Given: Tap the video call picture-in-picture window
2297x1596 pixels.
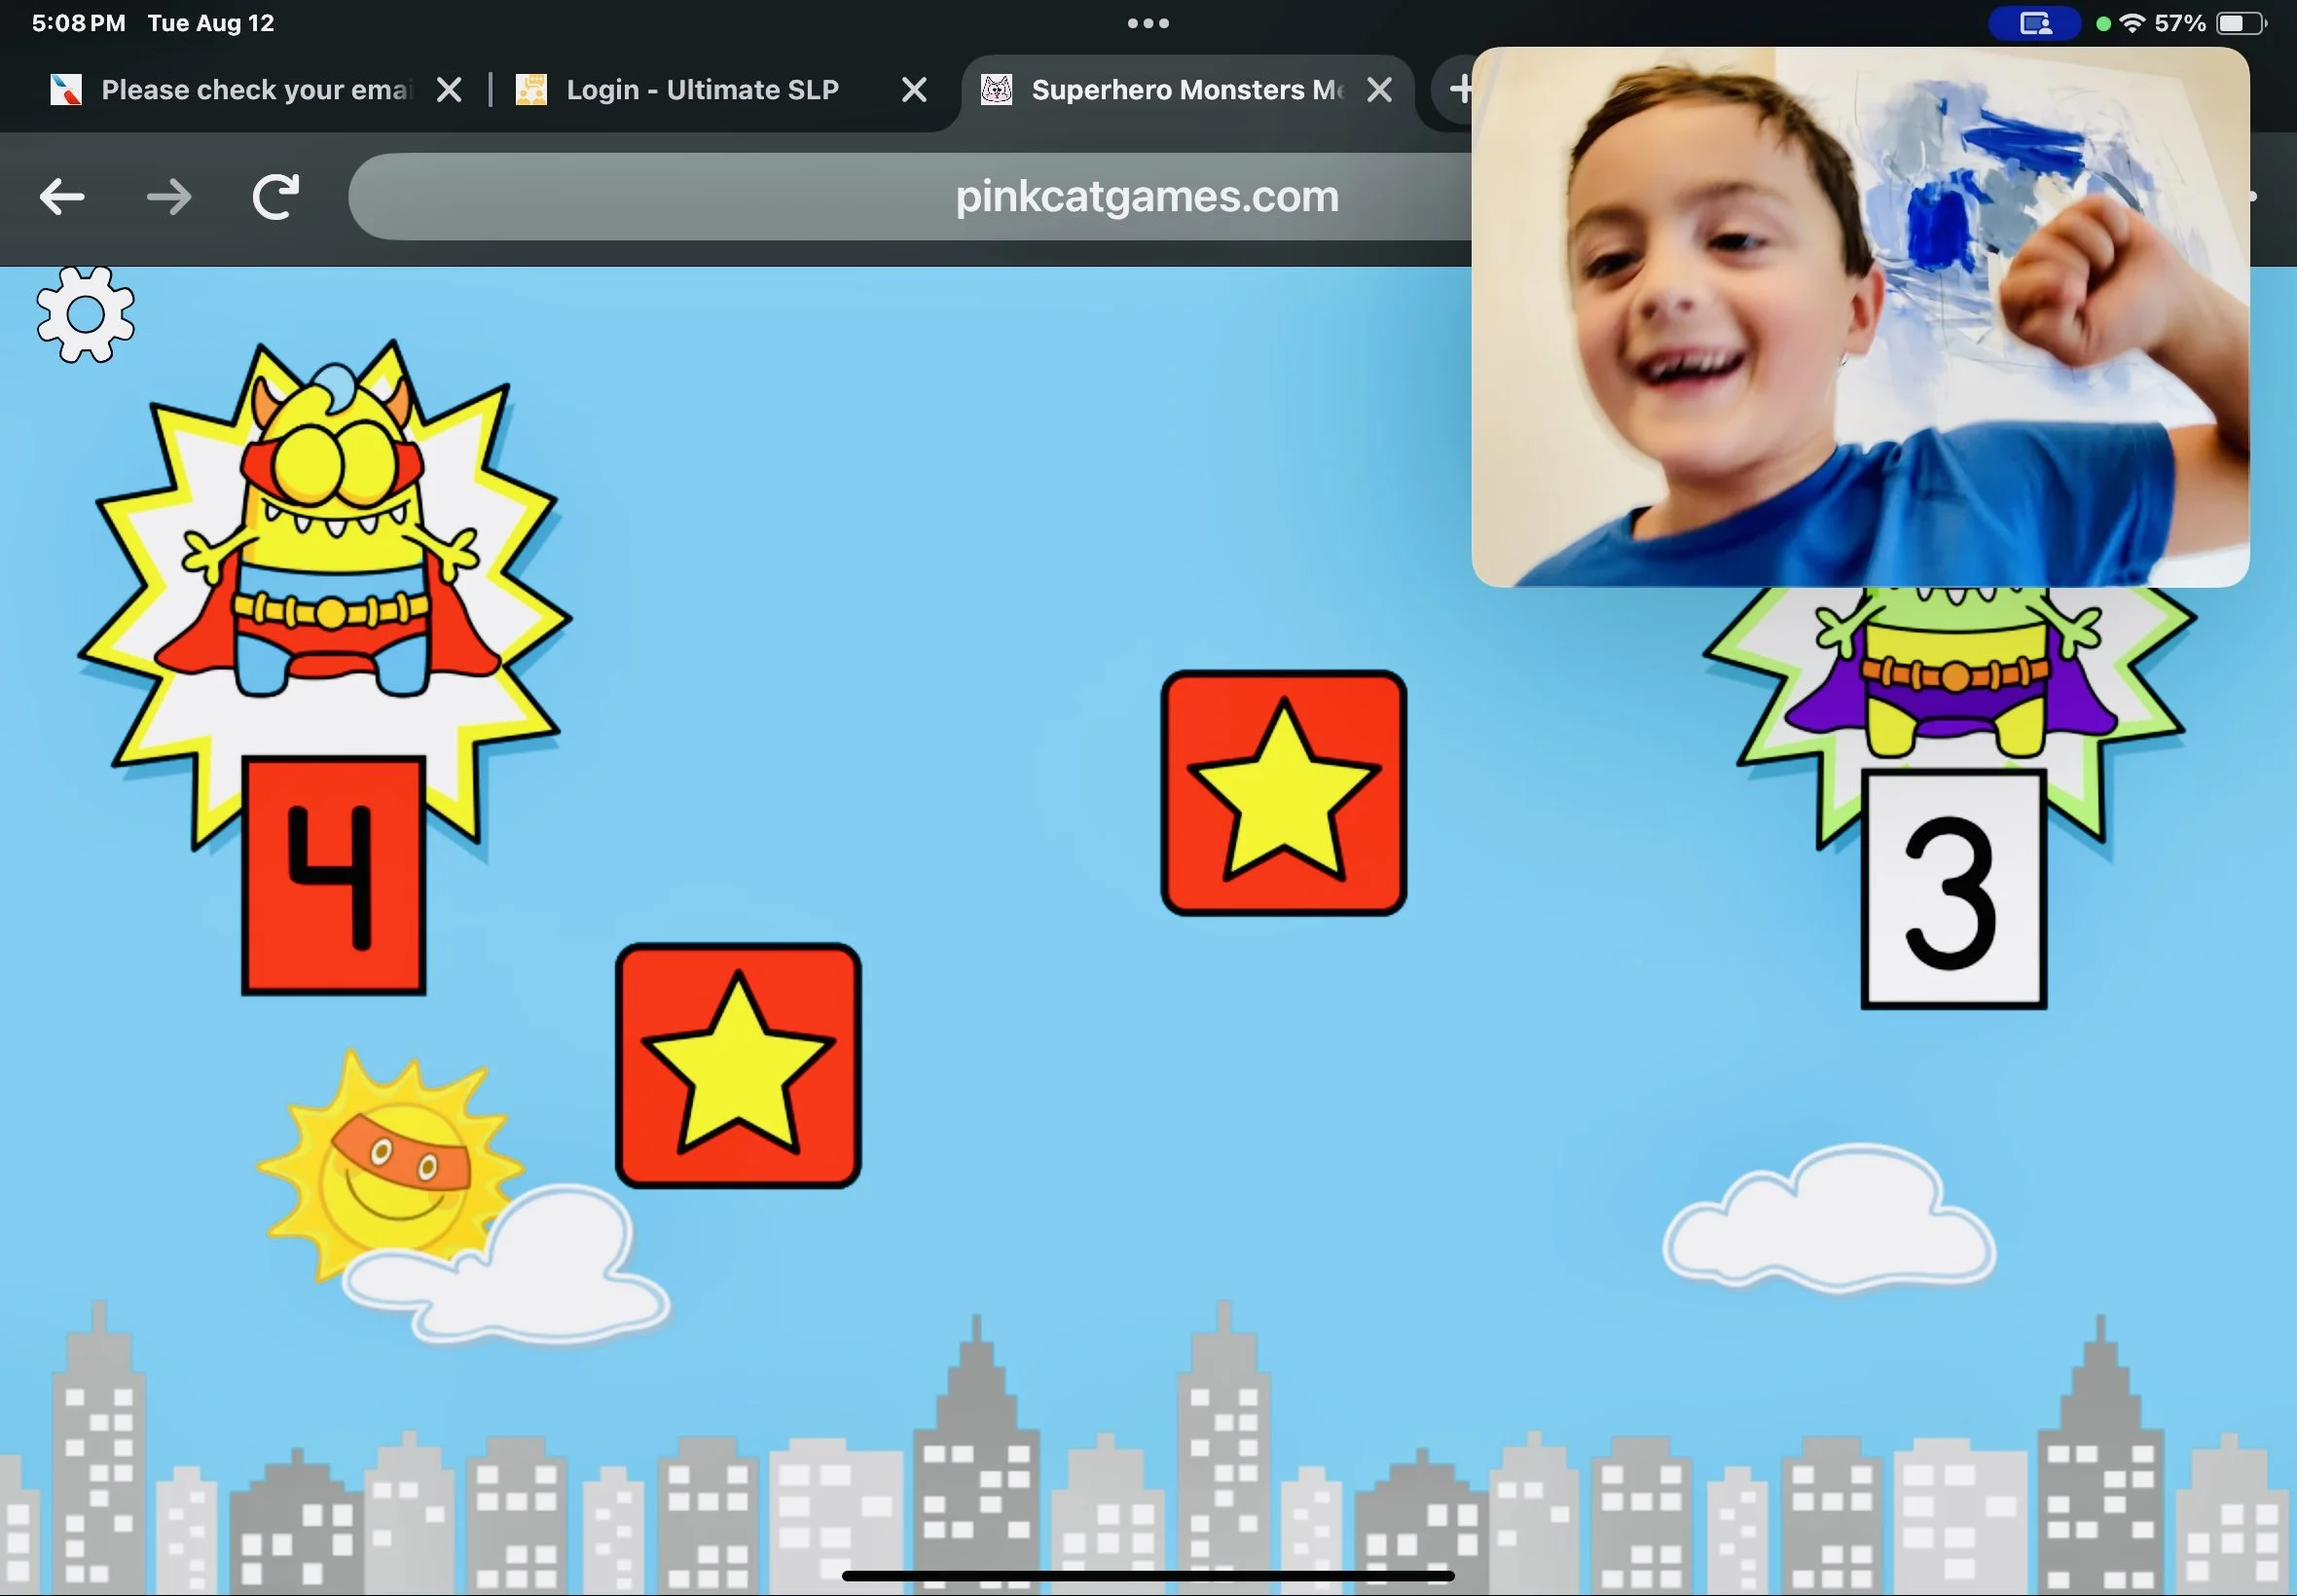Looking at the screenshot, I should (x=1860, y=316).
